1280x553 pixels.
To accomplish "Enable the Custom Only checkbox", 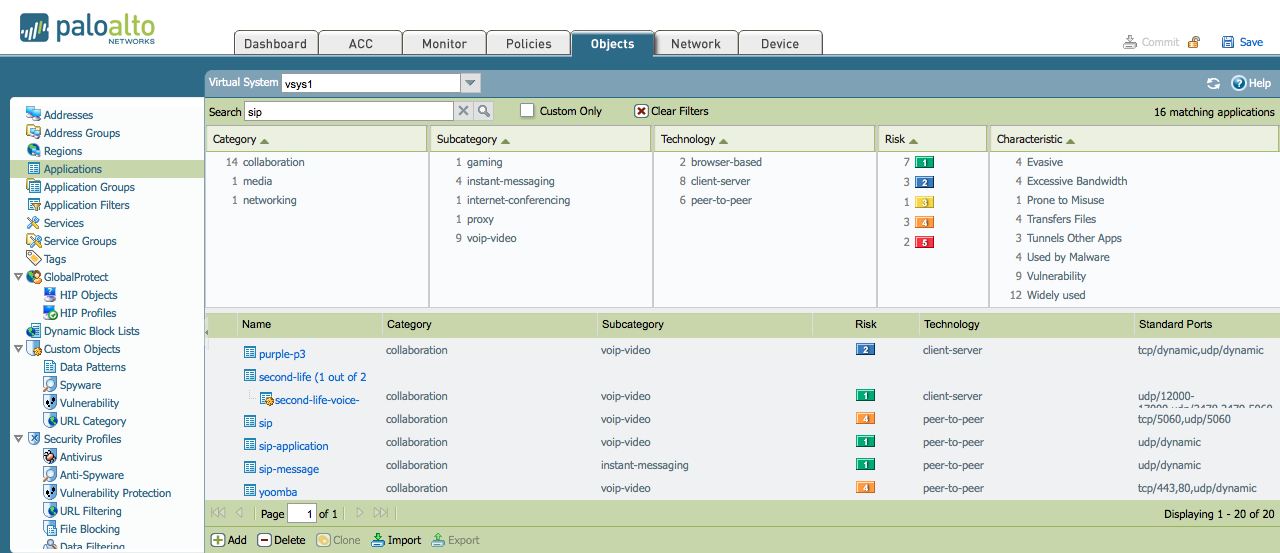I will point(527,111).
